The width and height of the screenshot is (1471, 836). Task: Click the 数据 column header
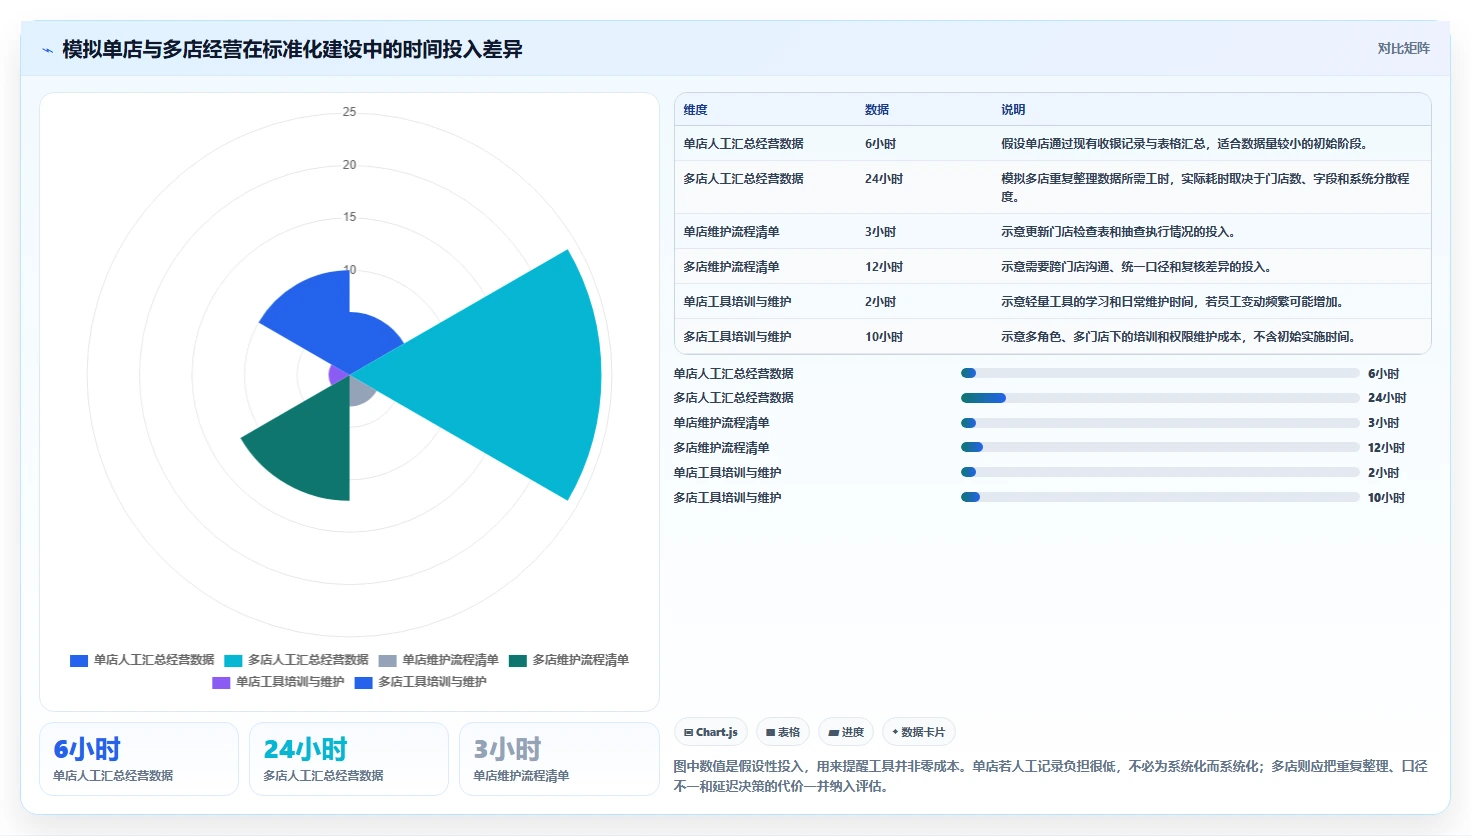(877, 110)
